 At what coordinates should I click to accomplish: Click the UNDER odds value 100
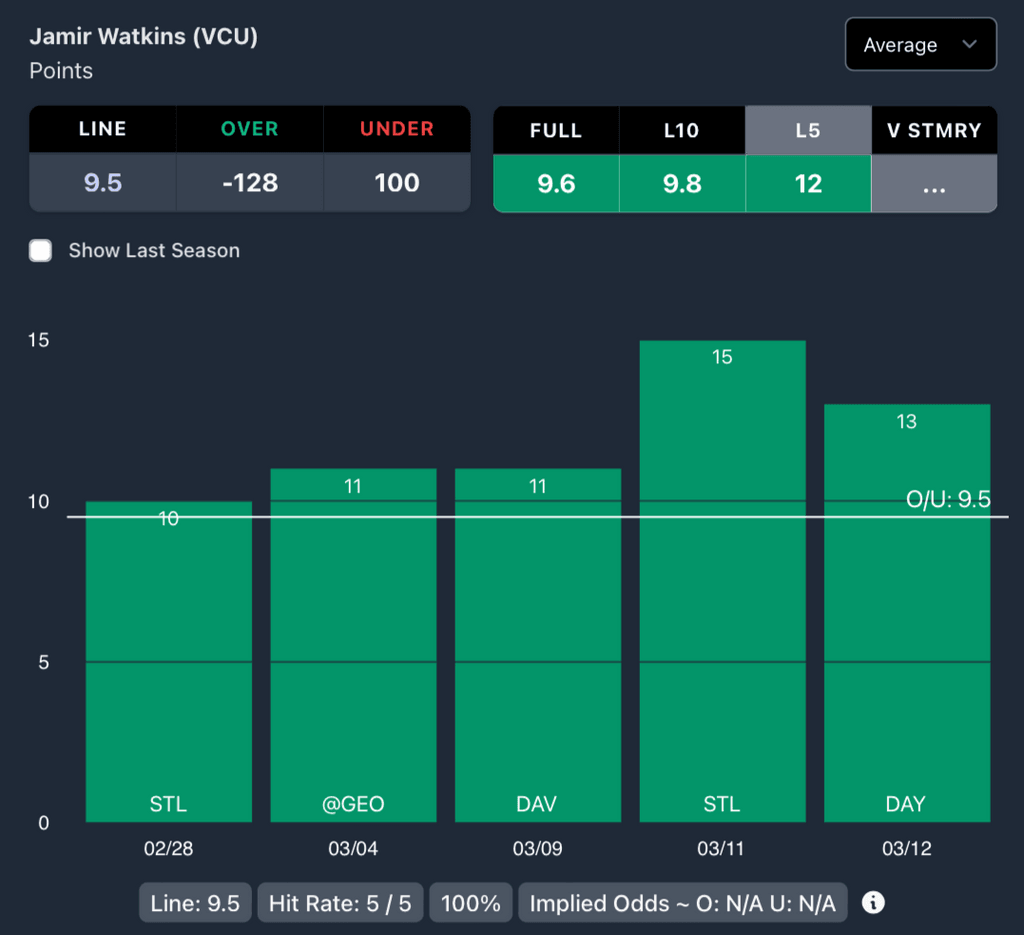tap(397, 183)
